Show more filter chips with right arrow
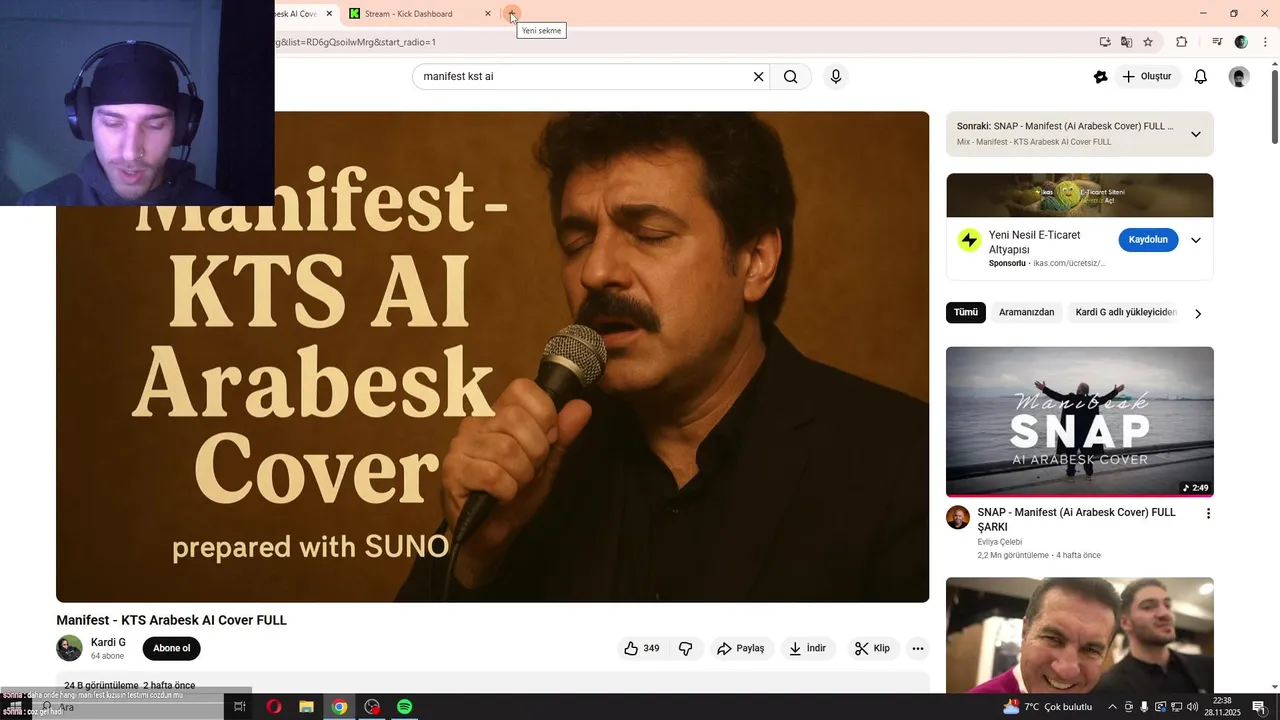Screen dimensions: 1280x720 (x=1198, y=313)
